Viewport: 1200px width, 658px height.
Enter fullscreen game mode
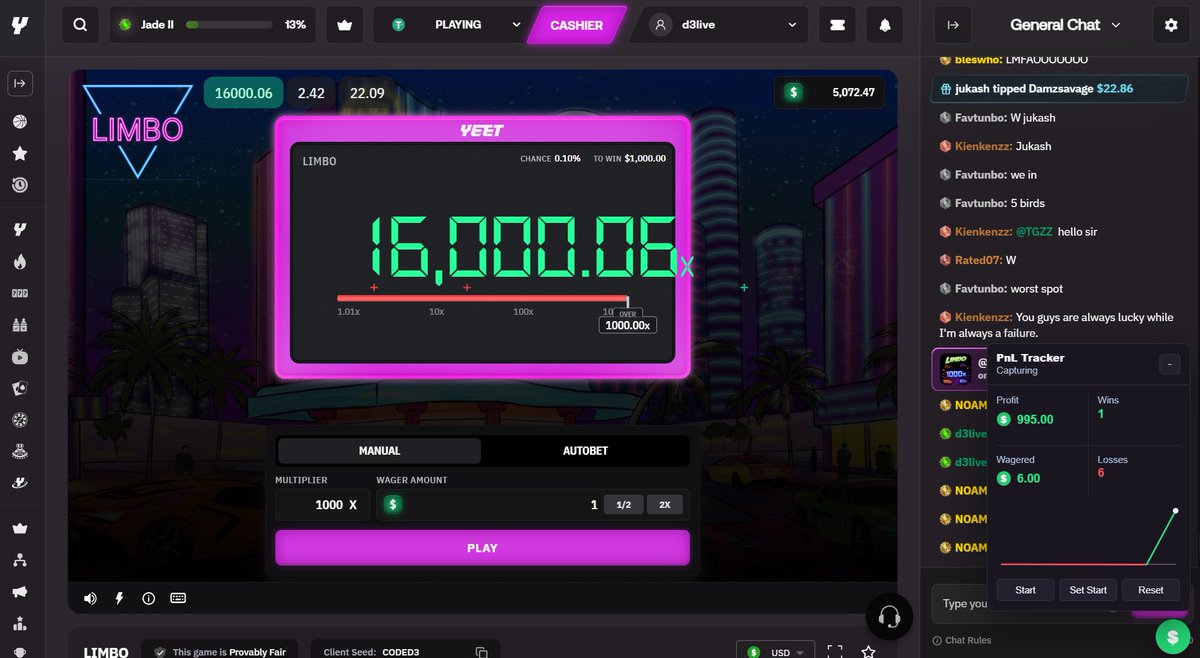pos(835,652)
